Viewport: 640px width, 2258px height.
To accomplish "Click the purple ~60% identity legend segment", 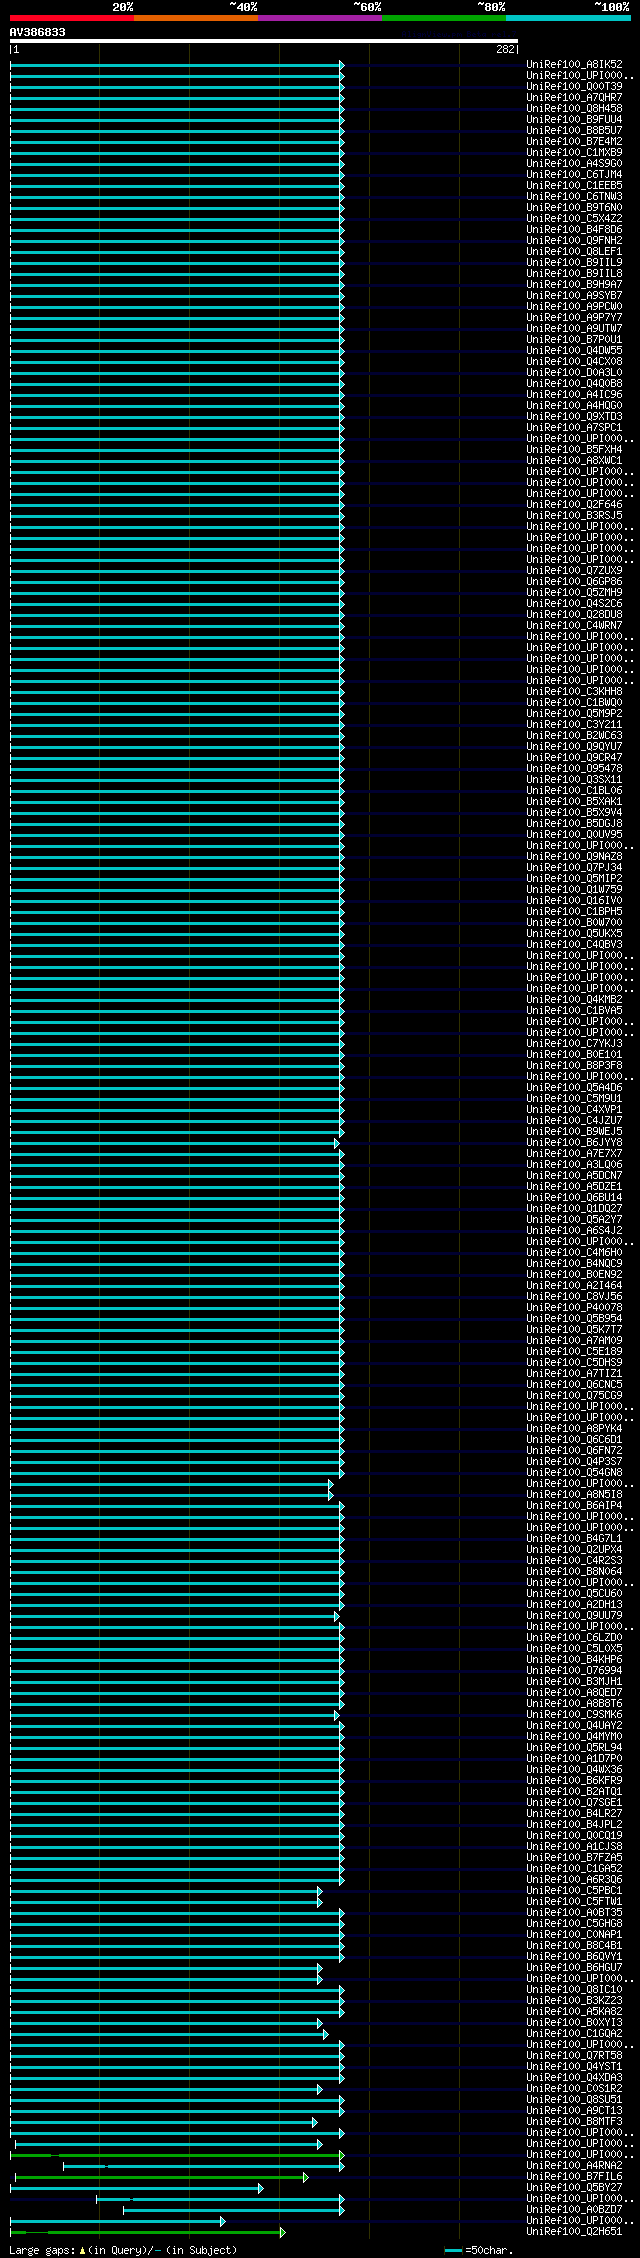I will [x=320, y=18].
